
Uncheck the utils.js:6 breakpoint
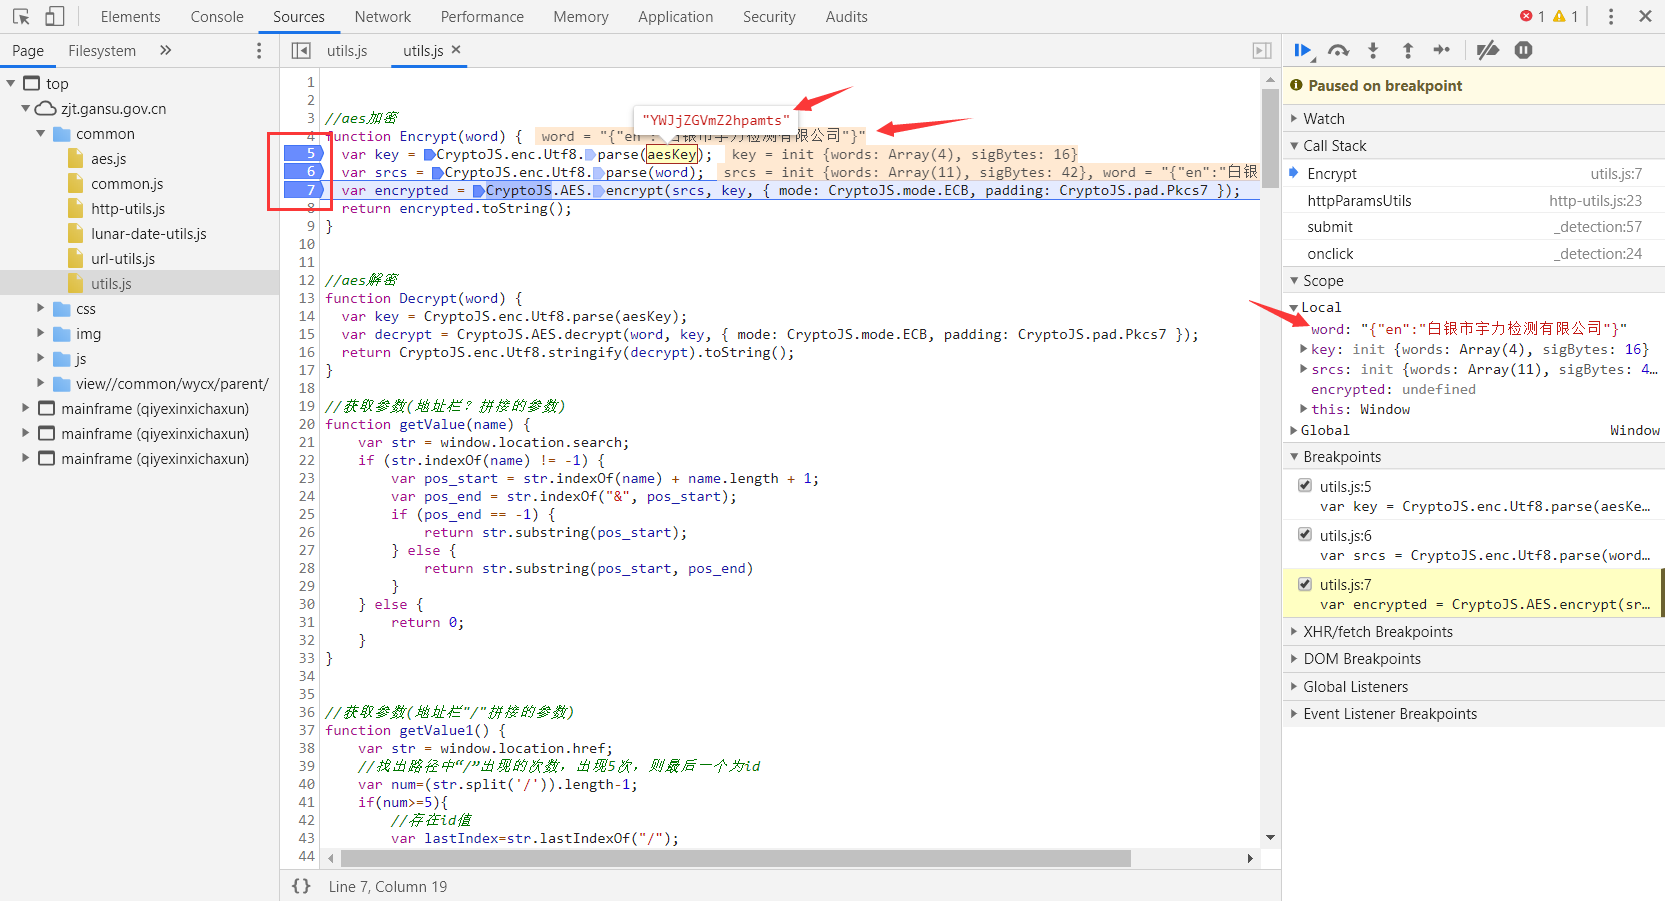pos(1305,535)
